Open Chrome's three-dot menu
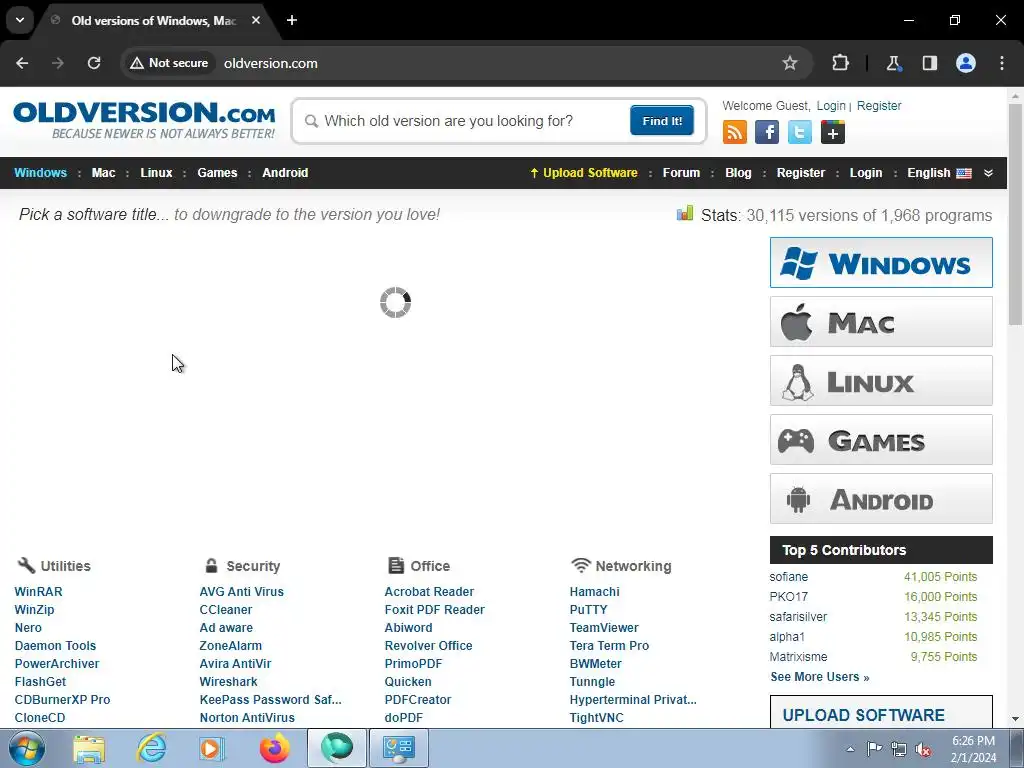The height and width of the screenshot is (768, 1024). [x=1002, y=63]
